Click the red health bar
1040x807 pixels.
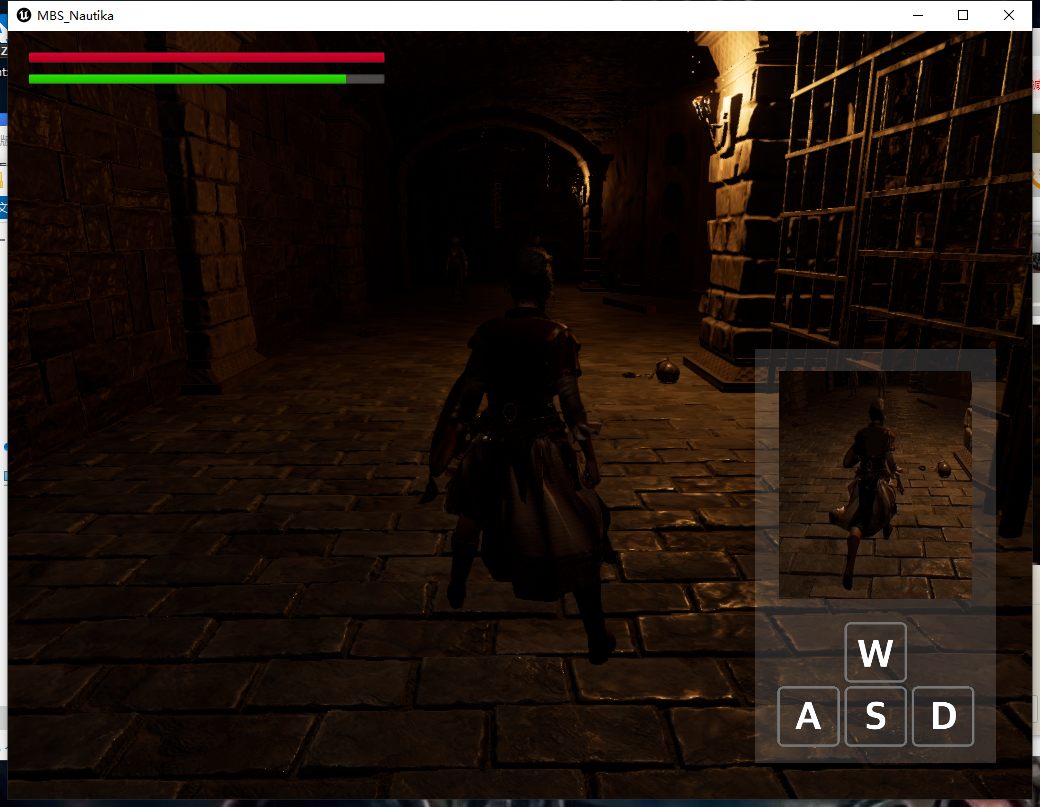tap(206, 58)
